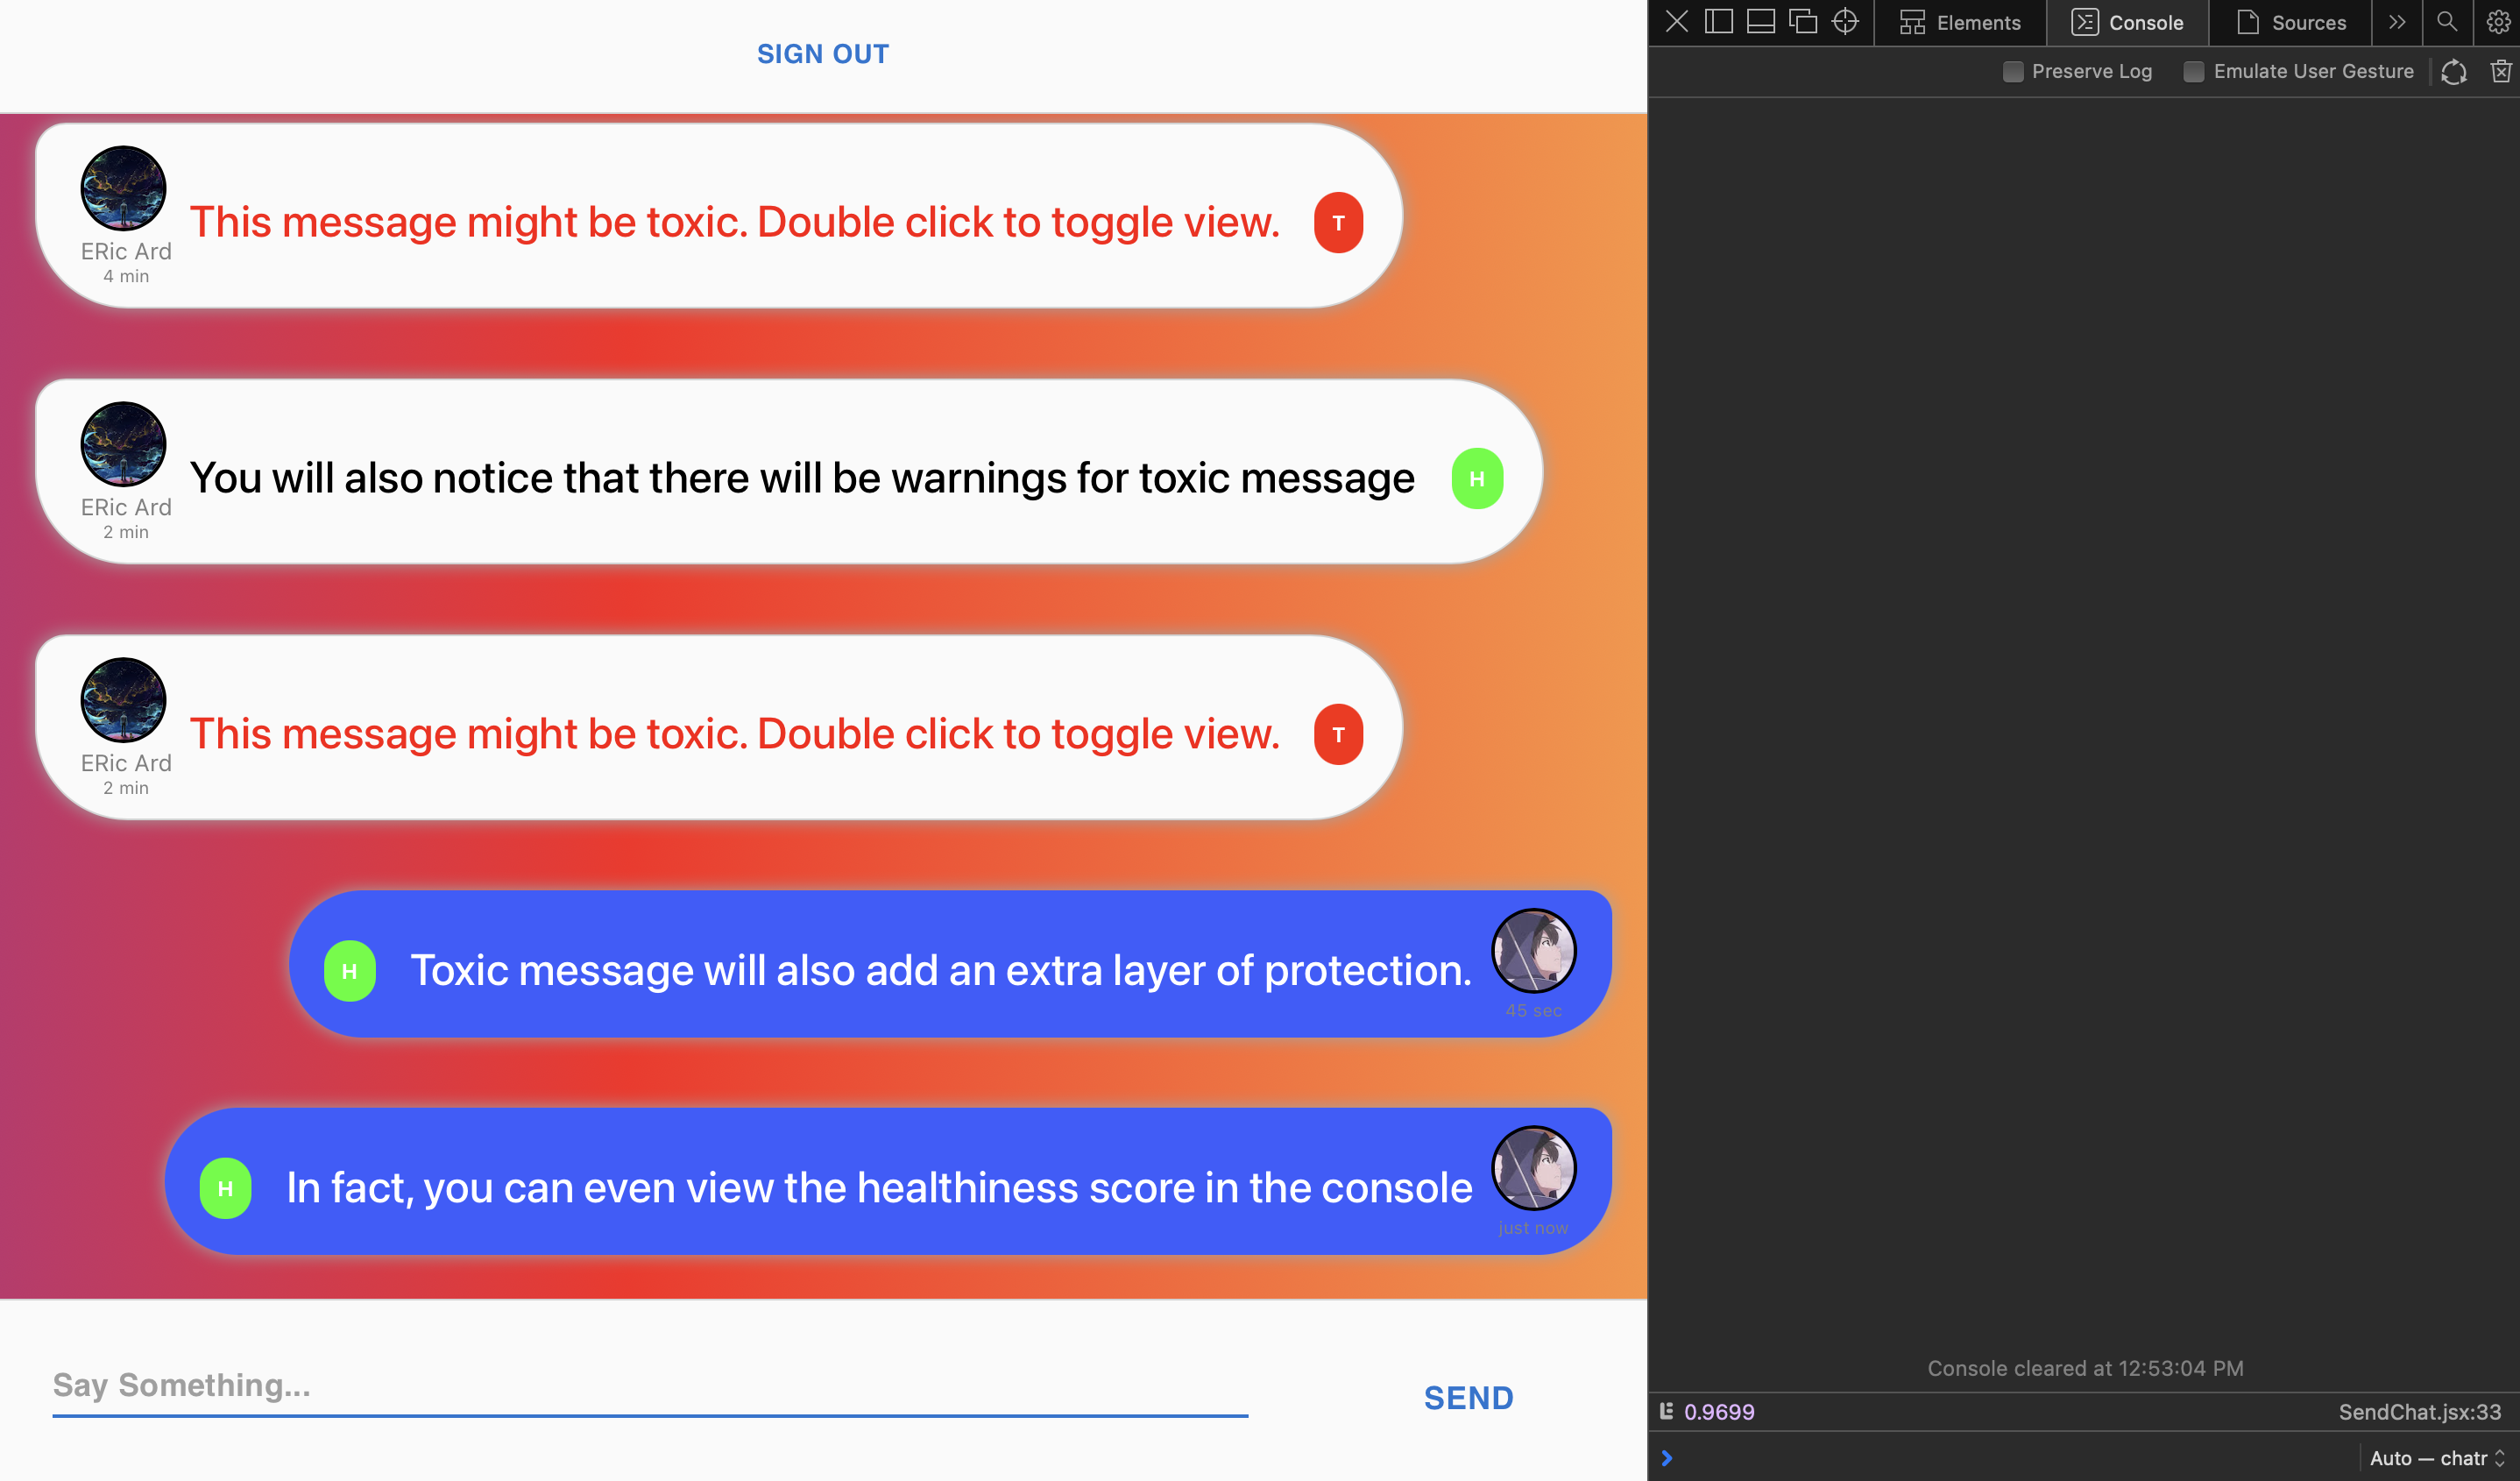Screen dimensions: 2520x1481
Task: Click the reload page icon in the console bar
Action: click(x=2453, y=71)
